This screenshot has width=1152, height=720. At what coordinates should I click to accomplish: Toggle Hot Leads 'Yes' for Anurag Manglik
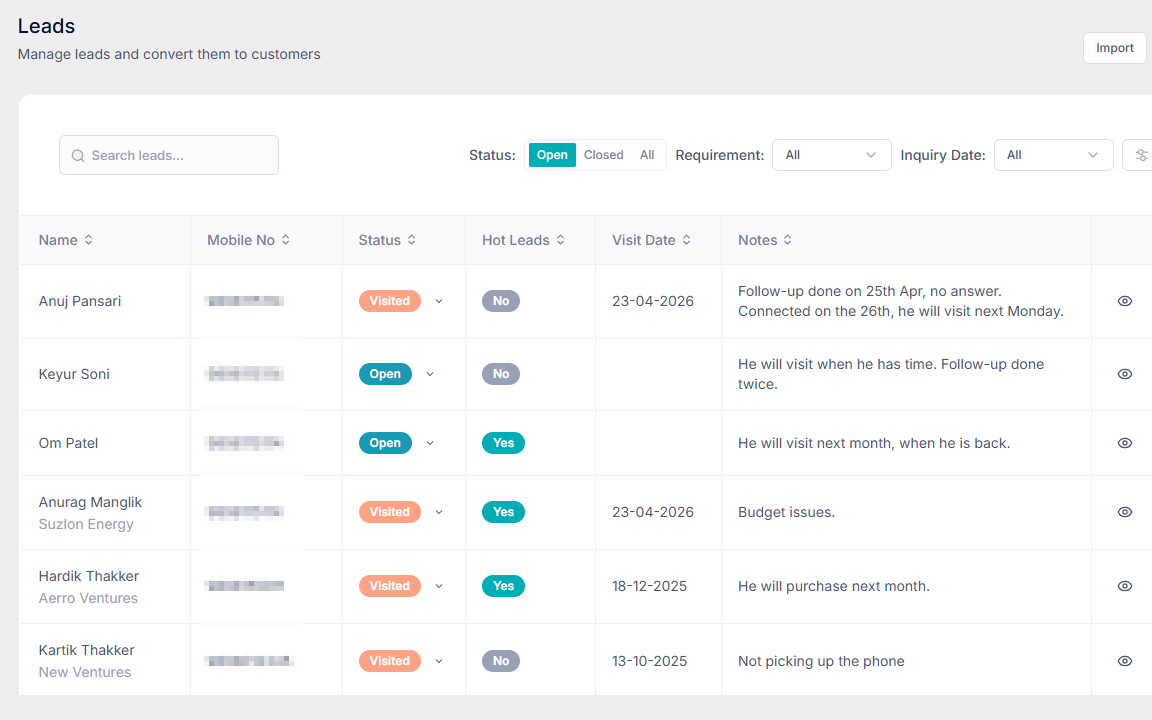tap(503, 512)
